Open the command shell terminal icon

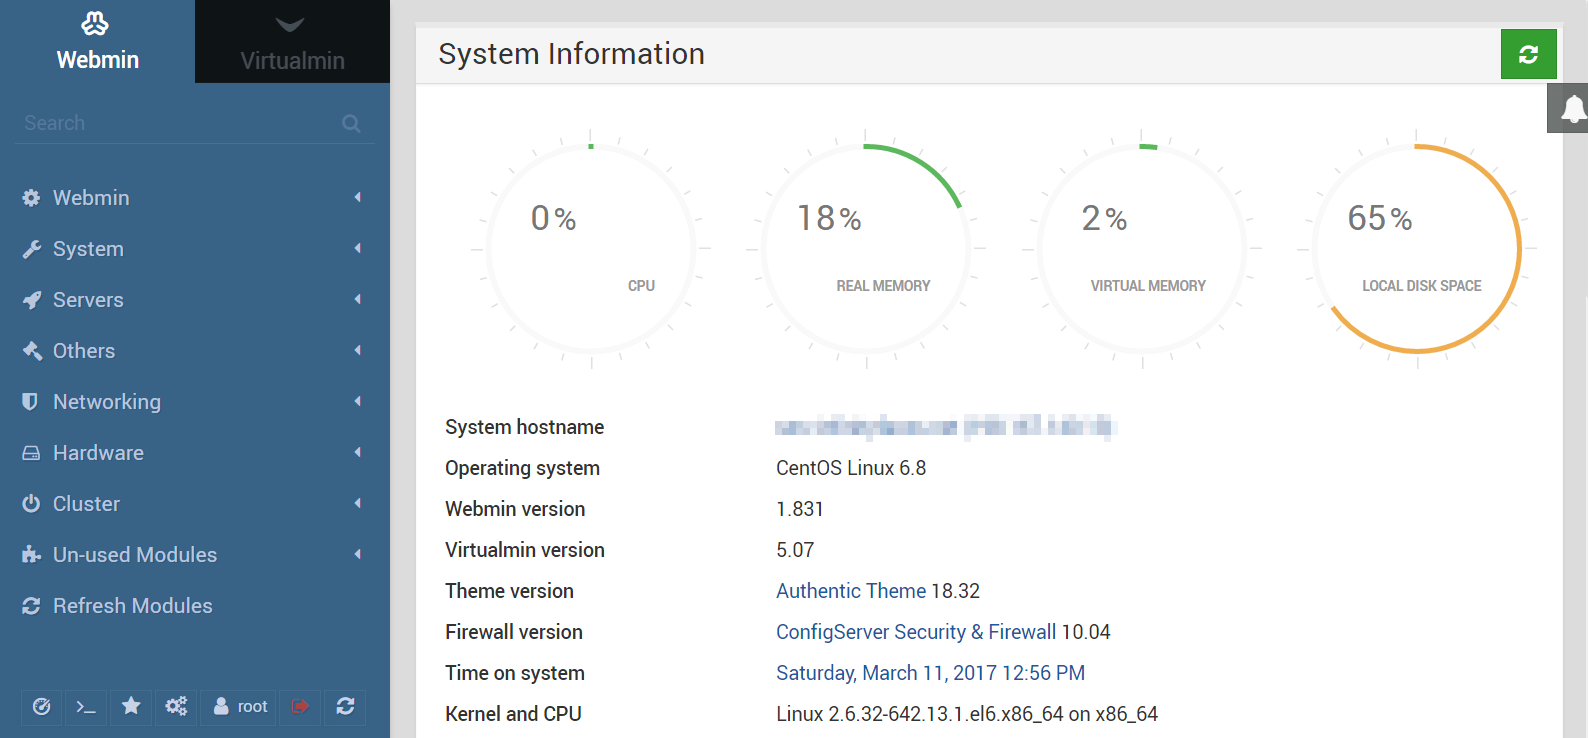86,707
